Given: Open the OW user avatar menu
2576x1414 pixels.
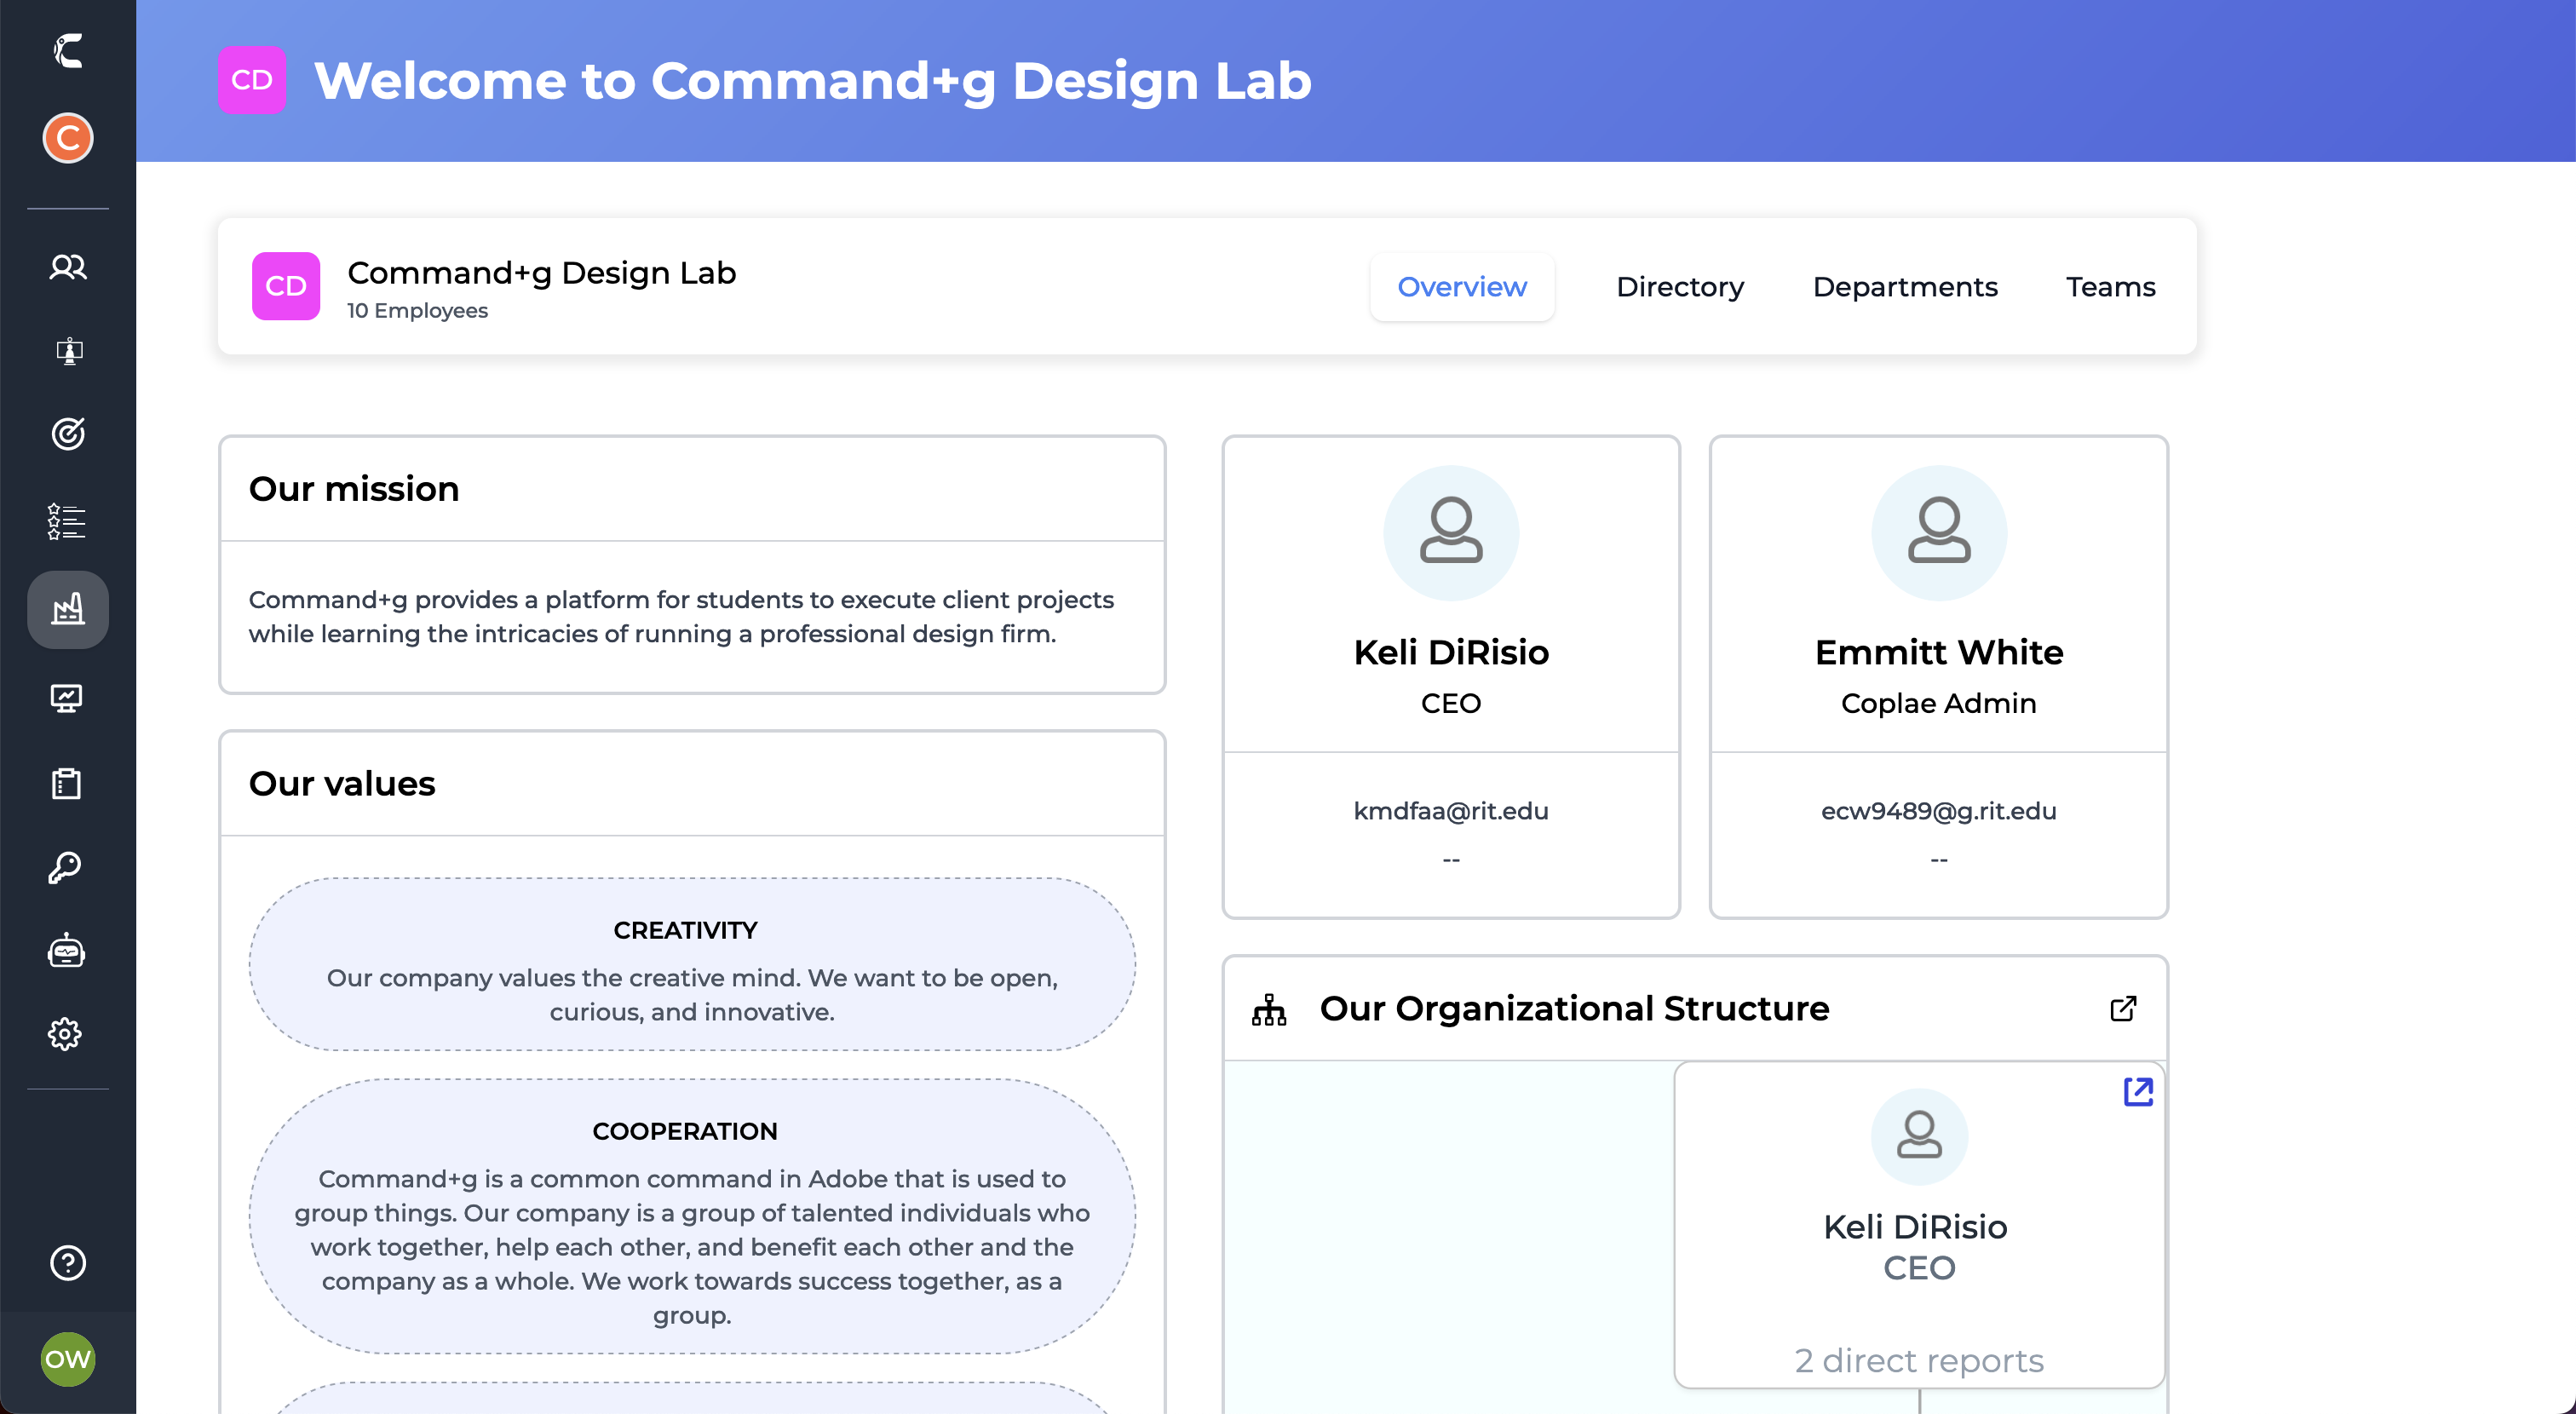Looking at the screenshot, I should (68, 1358).
